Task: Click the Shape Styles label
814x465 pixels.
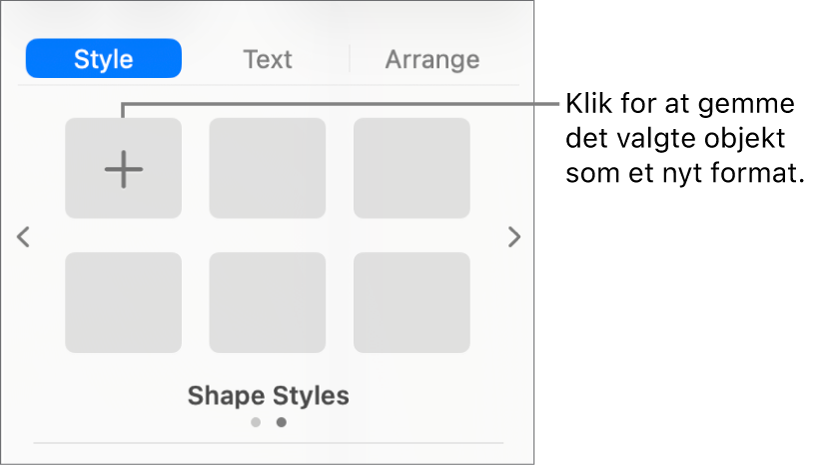Action: [268, 396]
